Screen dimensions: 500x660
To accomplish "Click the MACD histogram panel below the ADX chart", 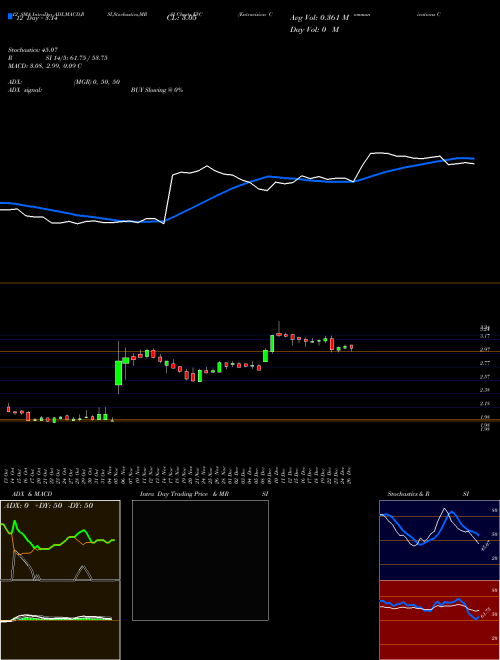I will point(60,620).
